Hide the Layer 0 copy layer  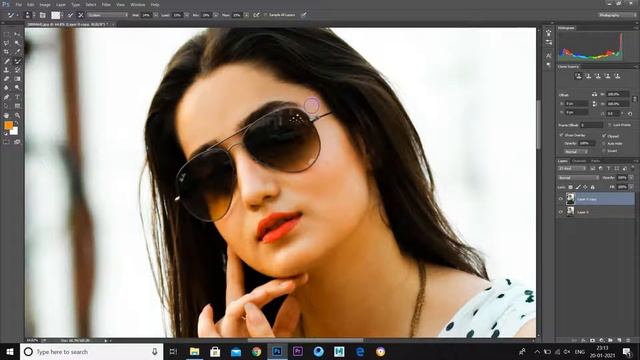click(x=560, y=199)
